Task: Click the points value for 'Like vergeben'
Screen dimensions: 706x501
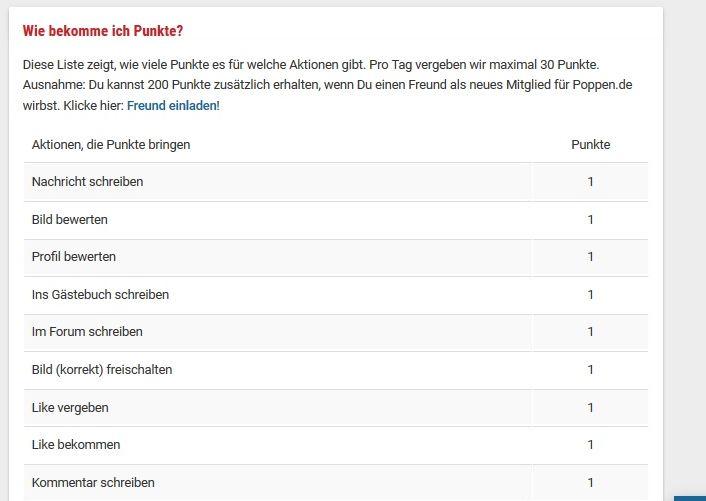Action: [590, 407]
